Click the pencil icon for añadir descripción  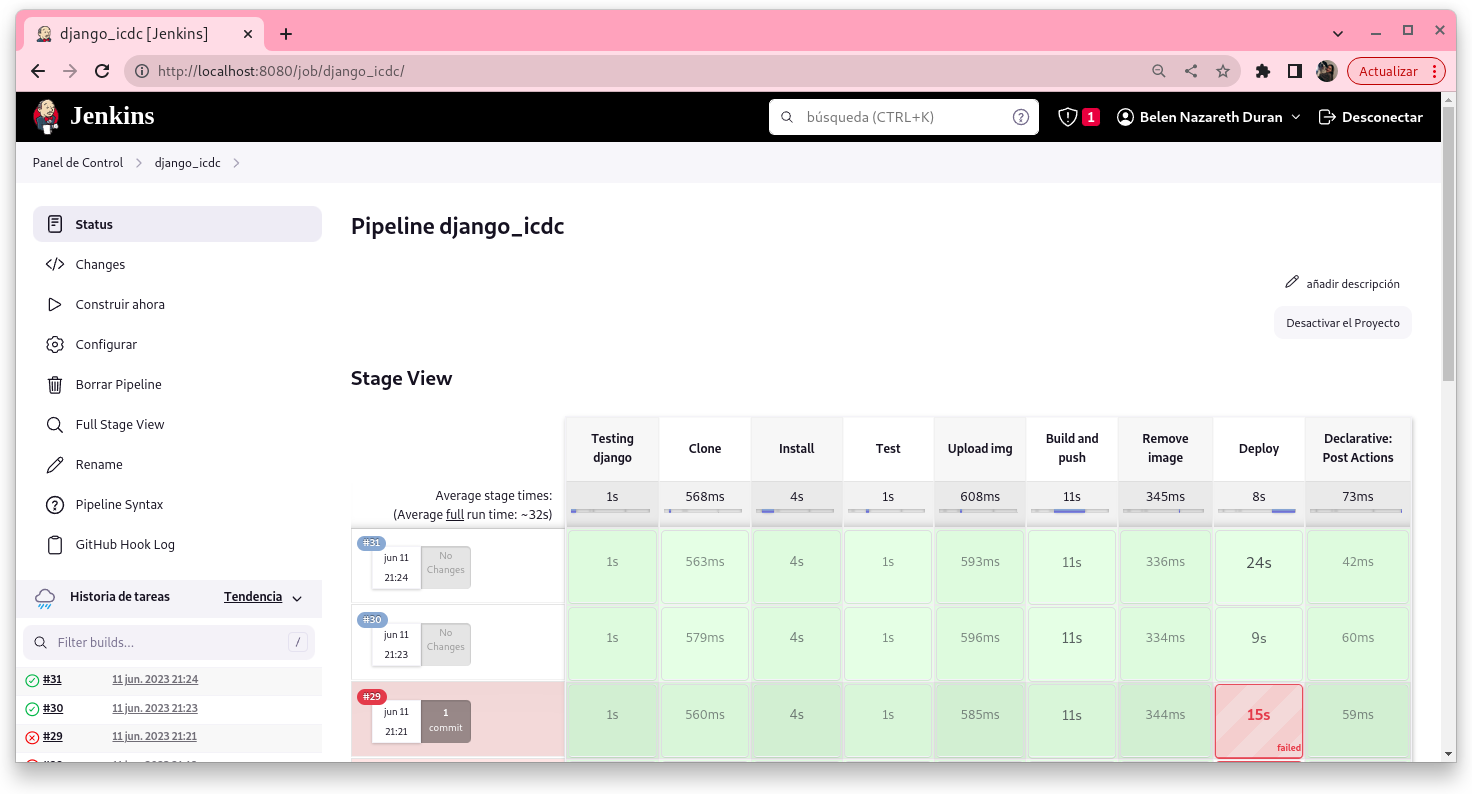1292,283
